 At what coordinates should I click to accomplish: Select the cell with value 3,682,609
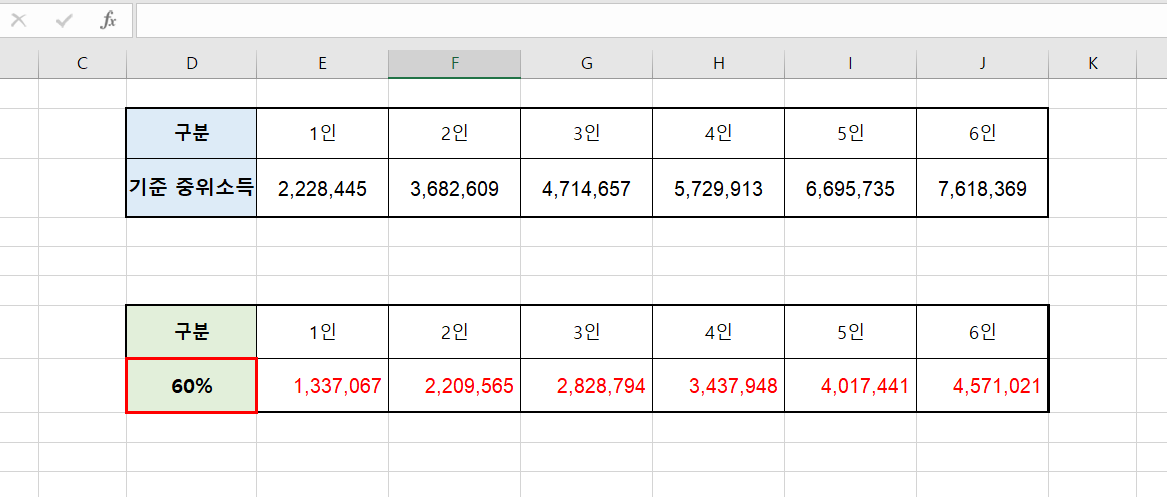[454, 188]
